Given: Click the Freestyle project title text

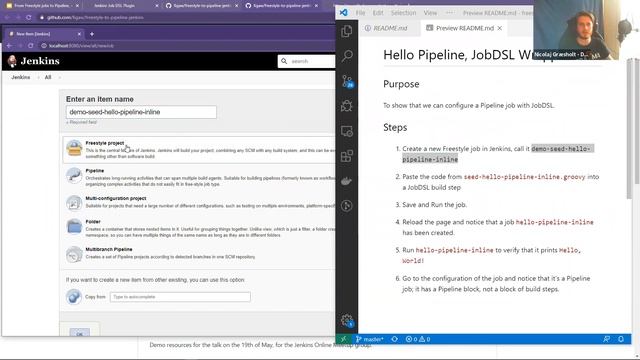Looking at the screenshot, I should click(x=105, y=143).
